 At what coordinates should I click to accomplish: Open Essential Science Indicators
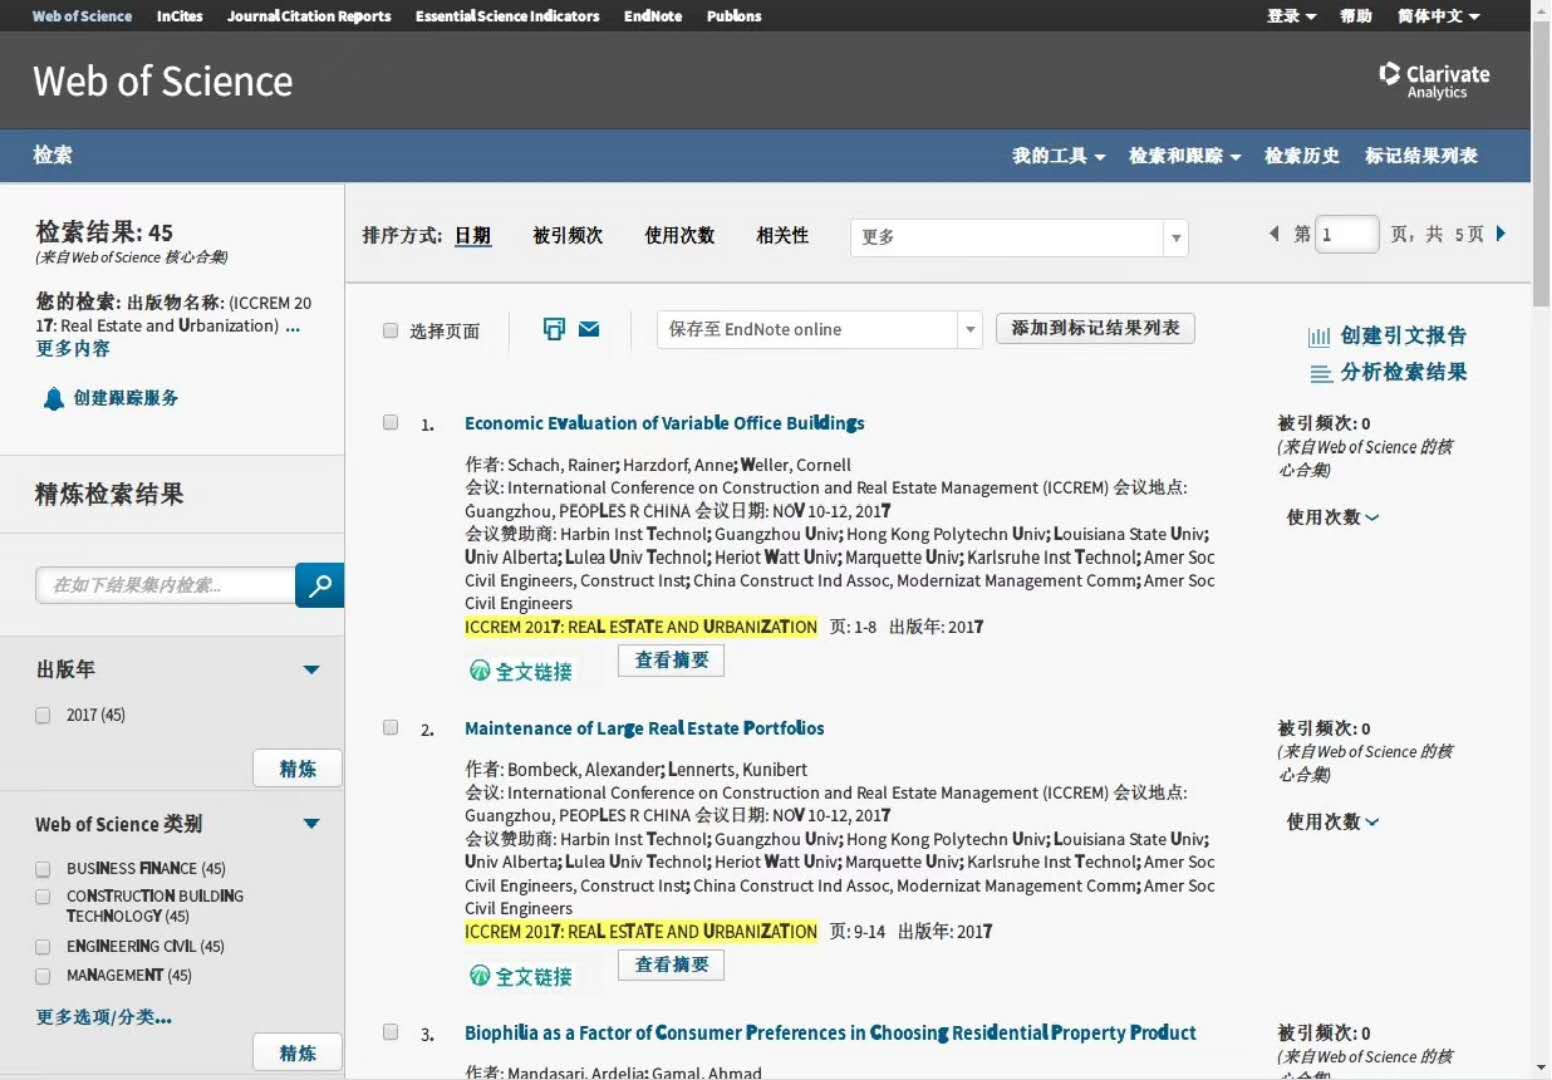(x=507, y=16)
